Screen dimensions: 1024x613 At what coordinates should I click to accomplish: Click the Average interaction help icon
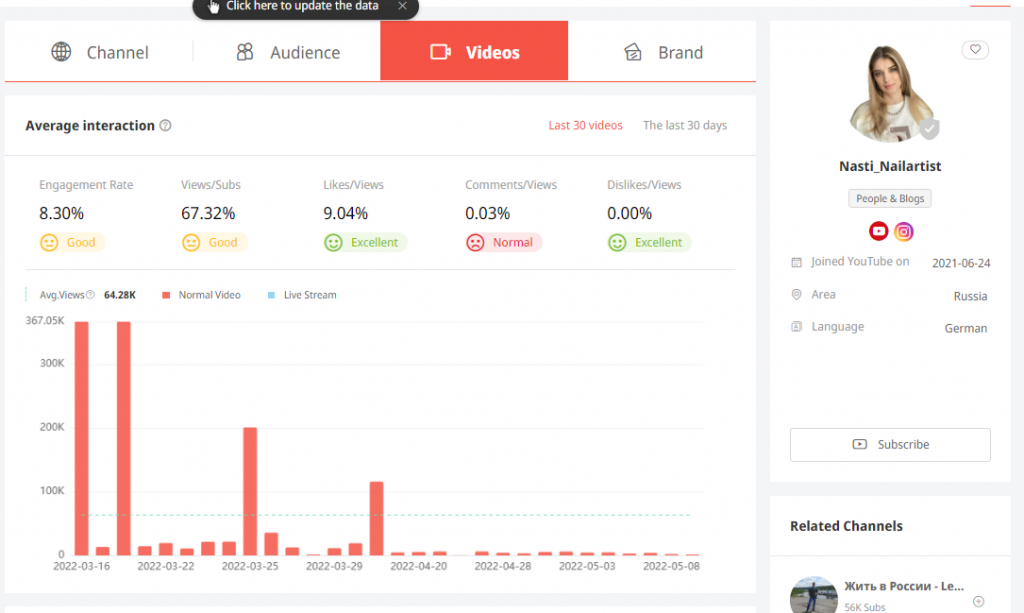[x=165, y=125]
